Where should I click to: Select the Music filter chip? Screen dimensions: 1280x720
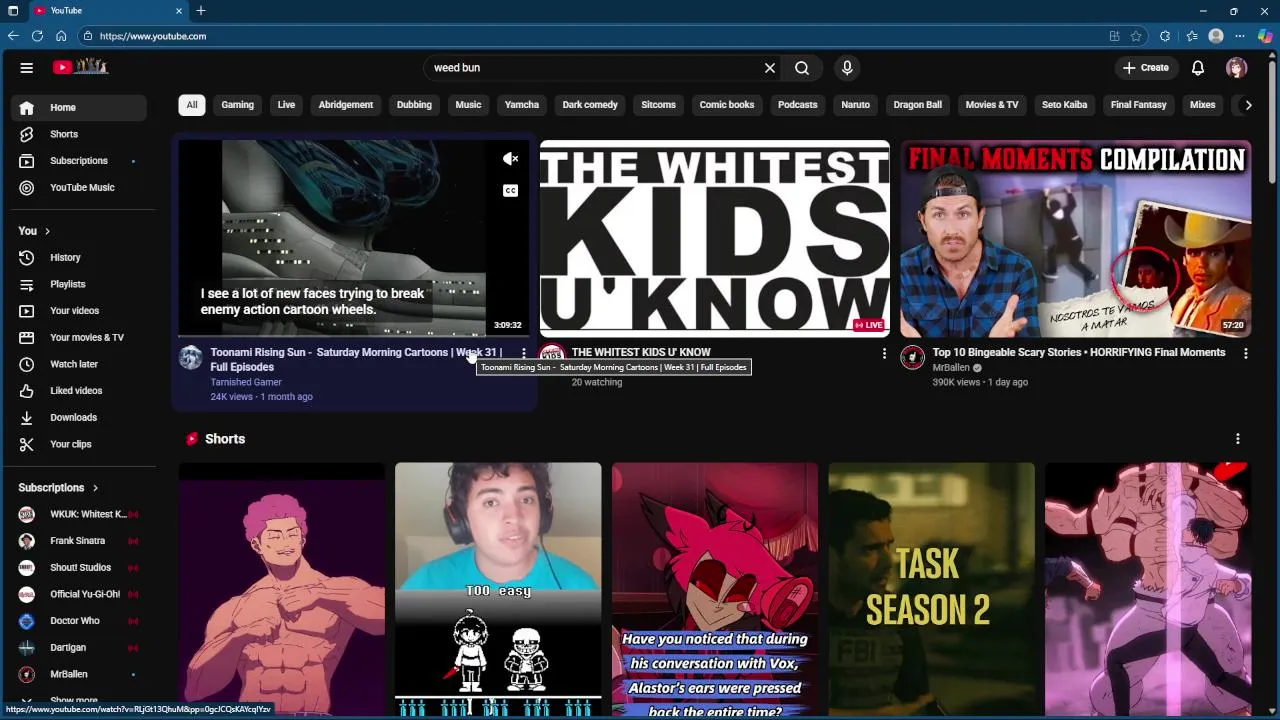click(468, 105)
